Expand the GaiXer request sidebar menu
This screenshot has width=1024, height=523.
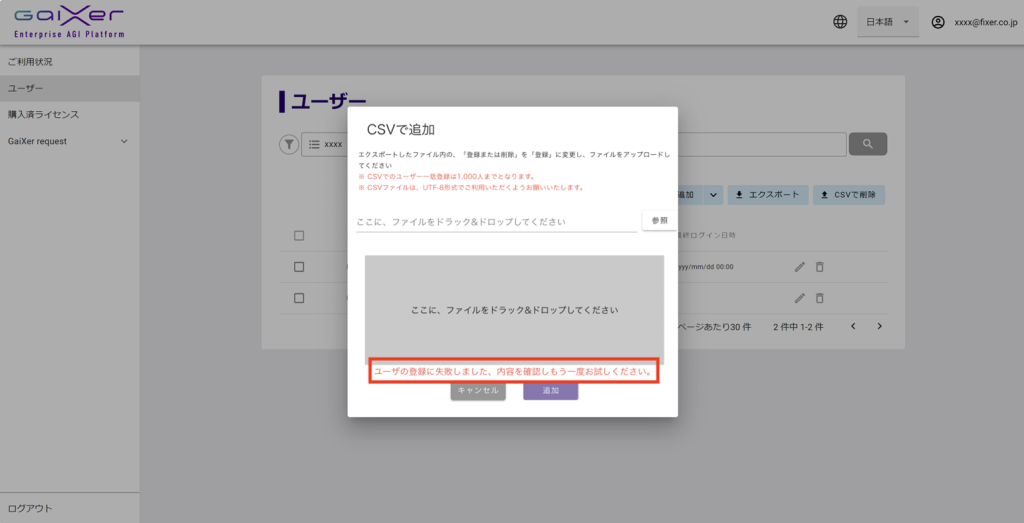(x=124, y=141)
